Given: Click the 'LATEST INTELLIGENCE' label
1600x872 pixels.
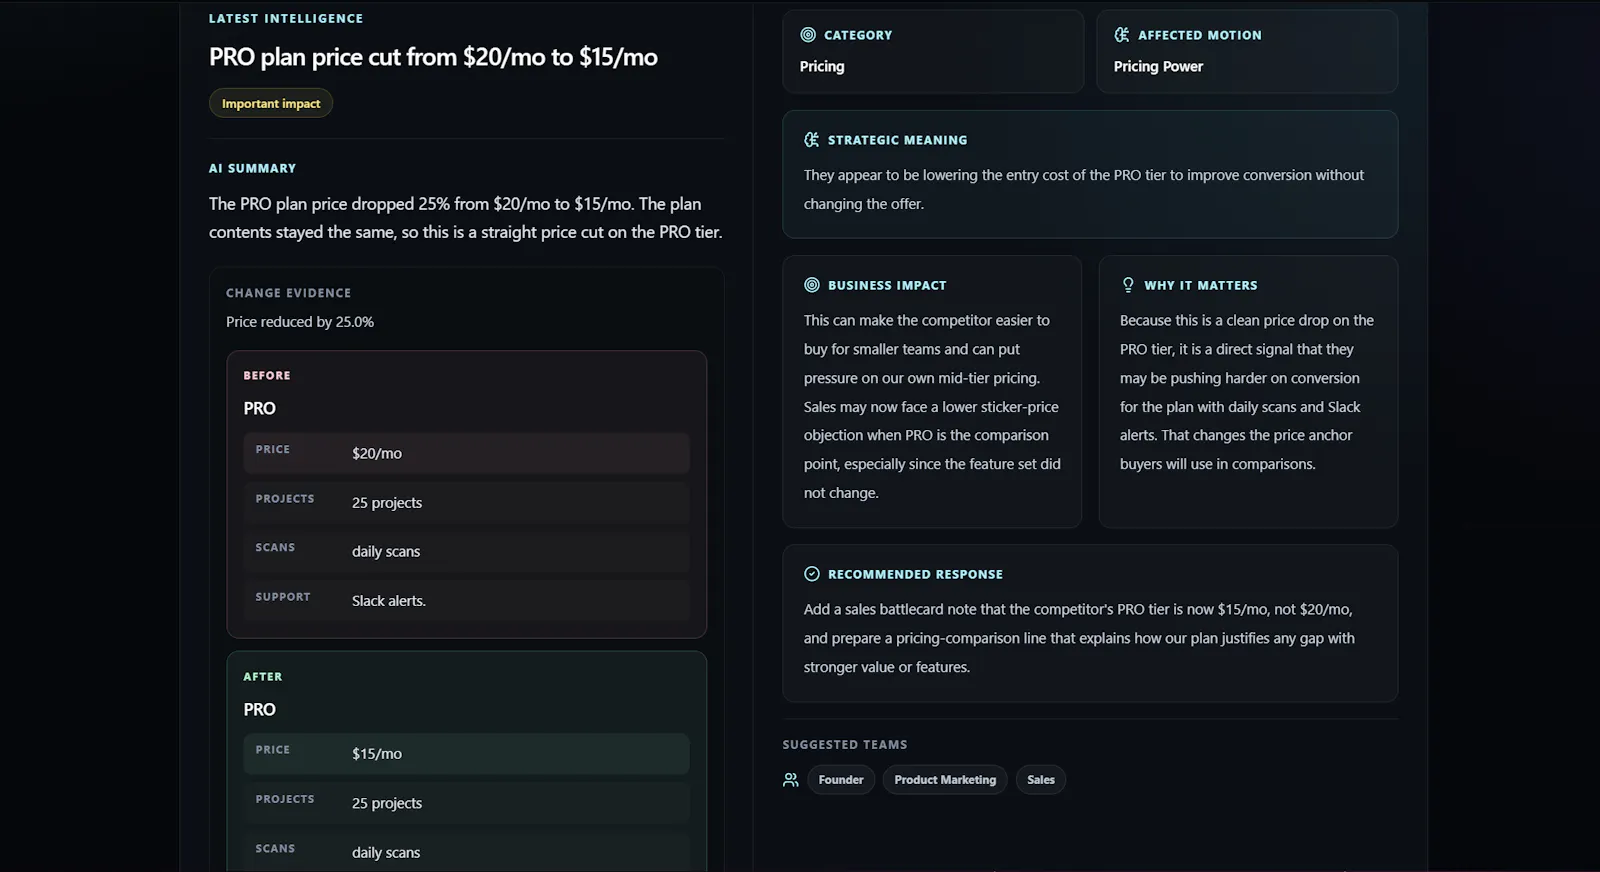Looking at the screenshot, I should 286,19.
